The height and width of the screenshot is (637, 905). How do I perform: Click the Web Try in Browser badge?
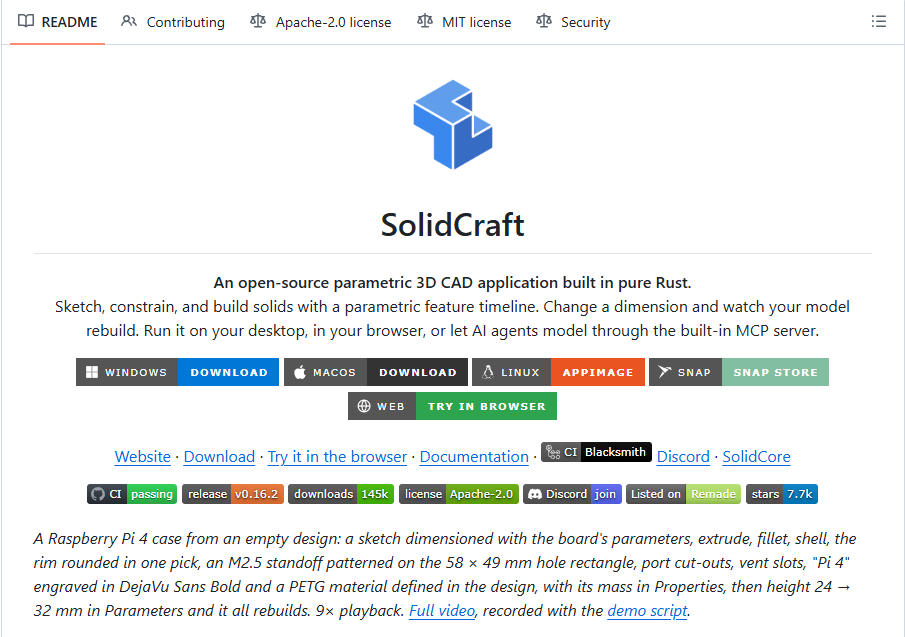coord(452,406)
